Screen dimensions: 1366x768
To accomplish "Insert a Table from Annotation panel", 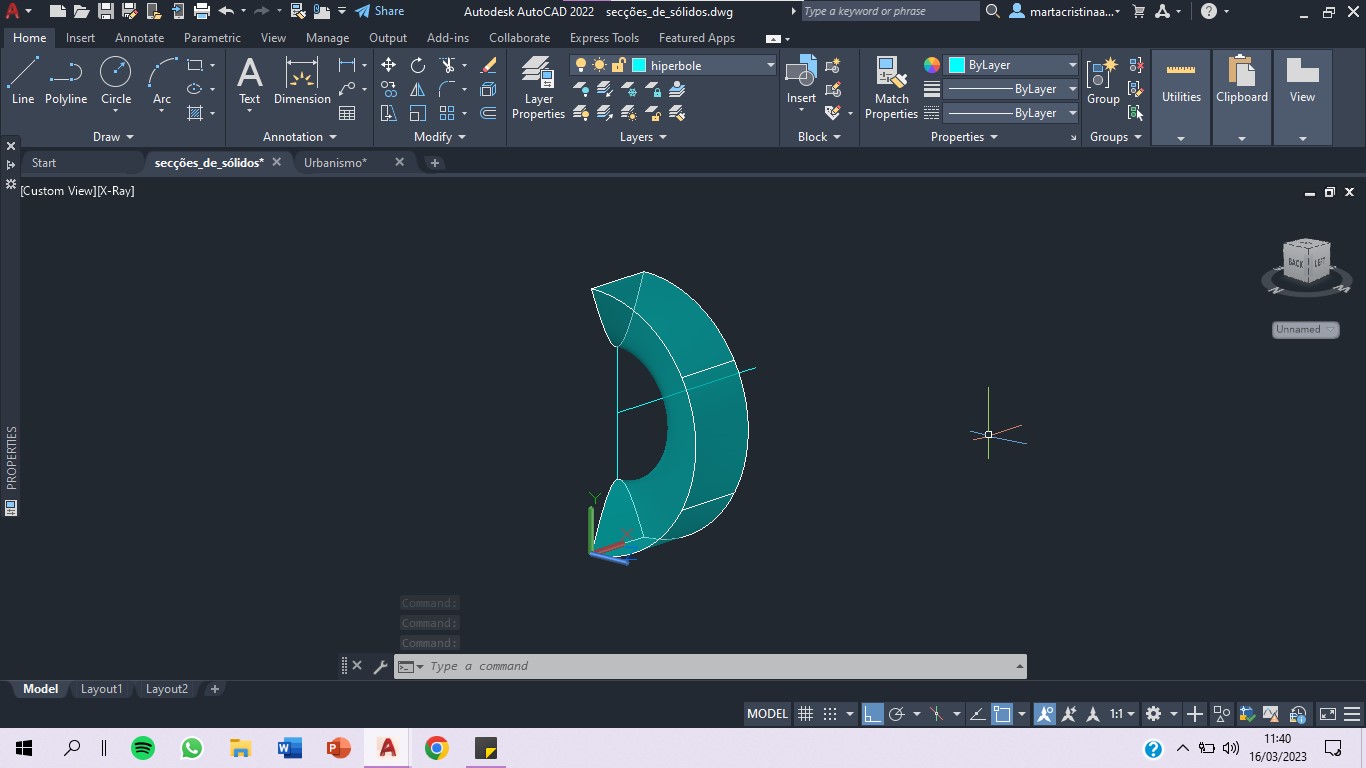I will point(347,113).
